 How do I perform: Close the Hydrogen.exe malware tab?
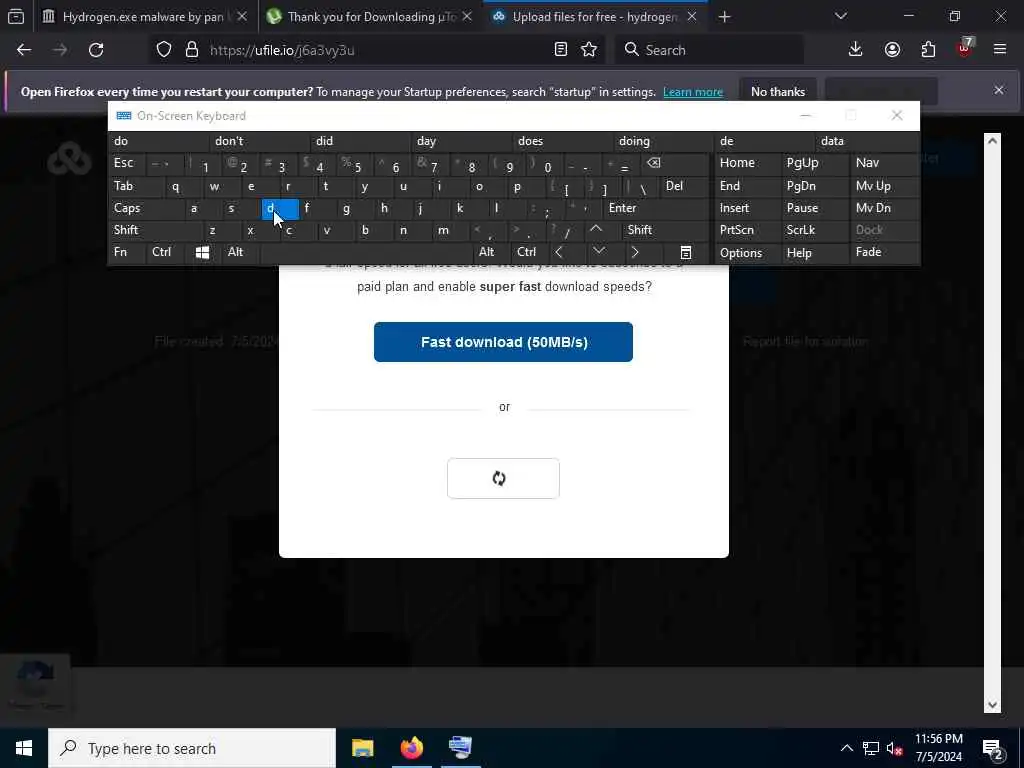pyautogui.click(x=242, y=17)
